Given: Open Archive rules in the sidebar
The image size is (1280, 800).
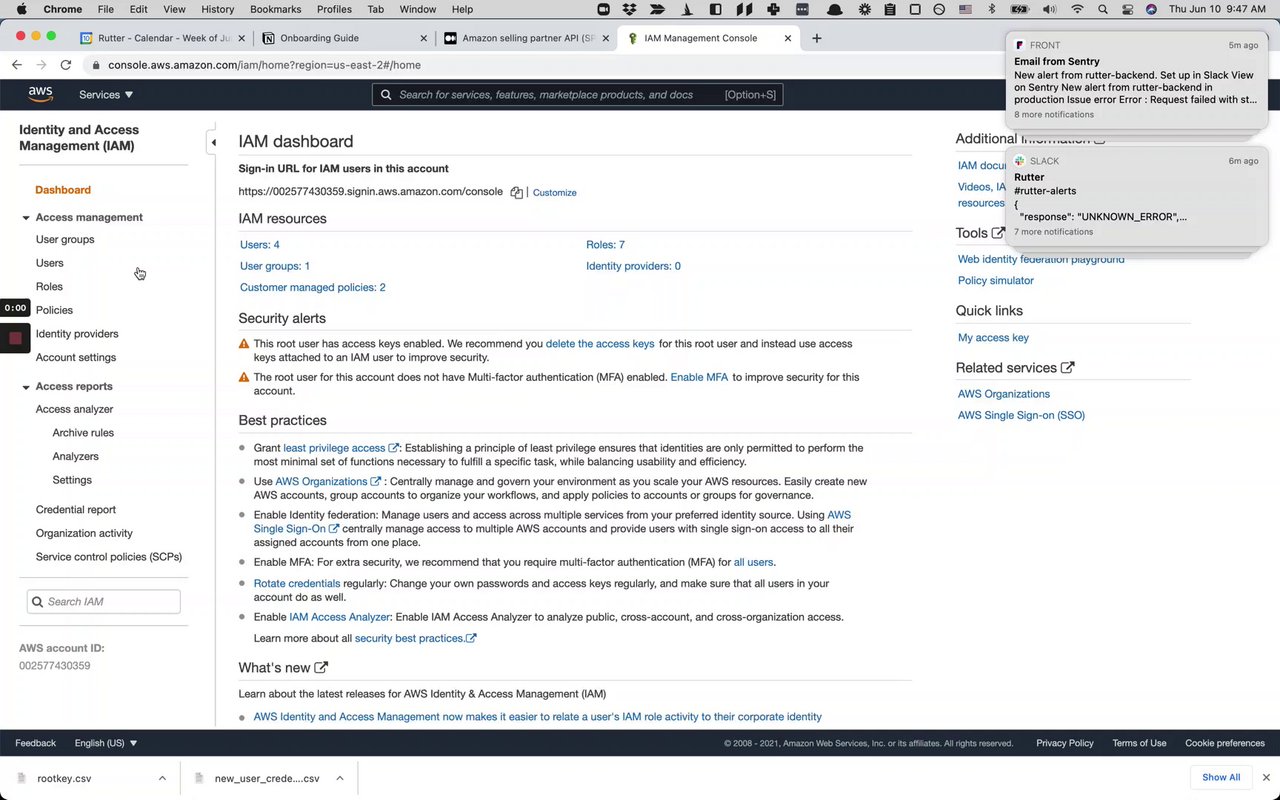Looking at the screenshot, I should [x=83, y=433].
